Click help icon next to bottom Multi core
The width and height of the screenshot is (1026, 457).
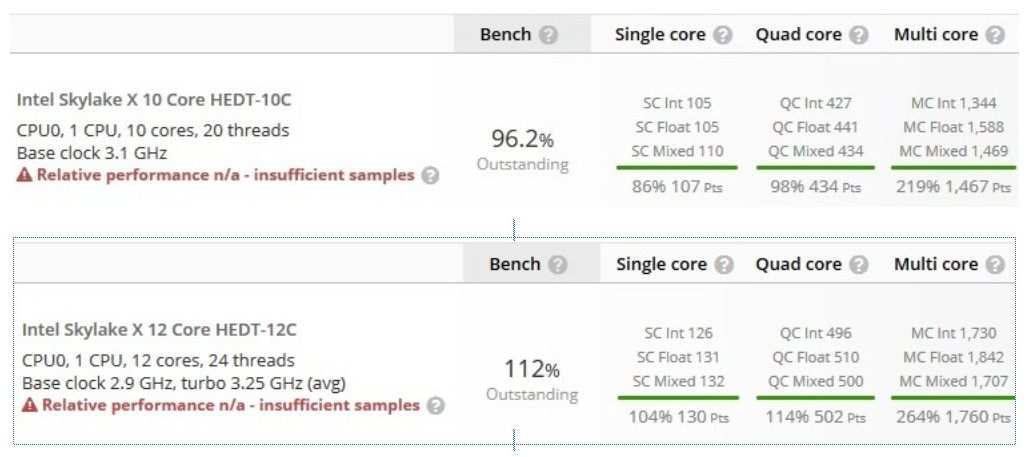995,265
